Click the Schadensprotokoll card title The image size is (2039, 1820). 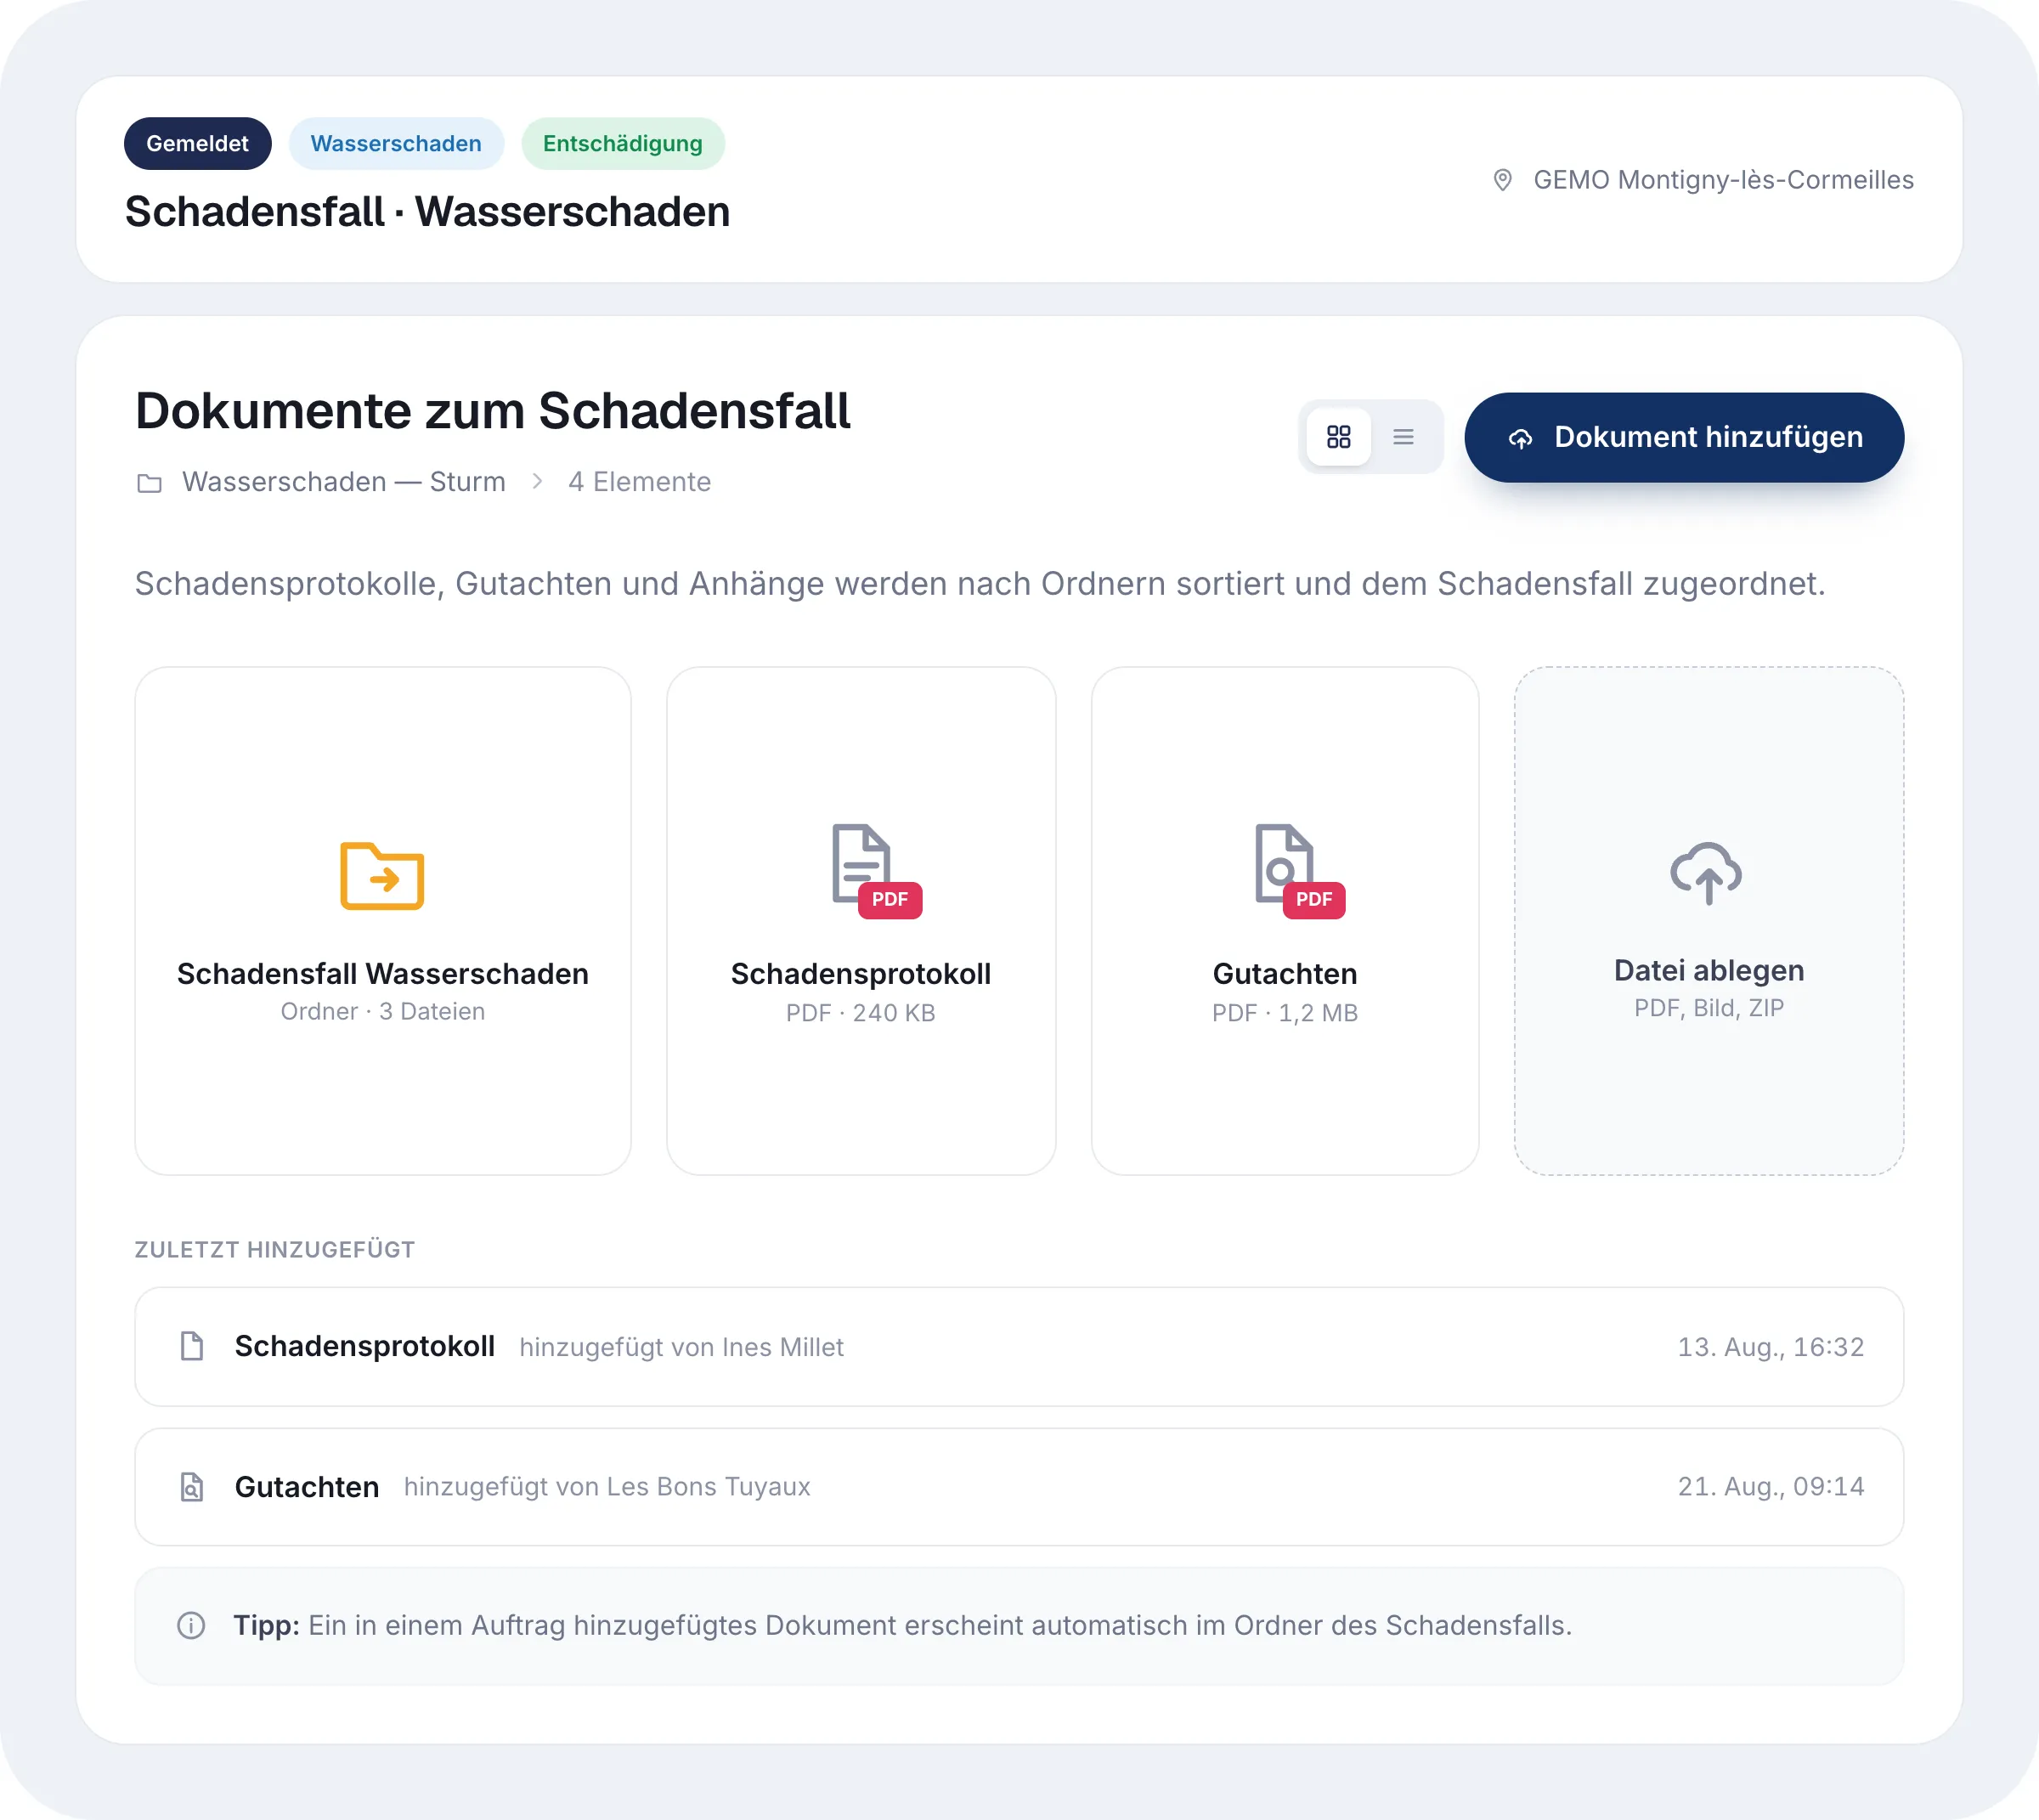tap(861, 974)
